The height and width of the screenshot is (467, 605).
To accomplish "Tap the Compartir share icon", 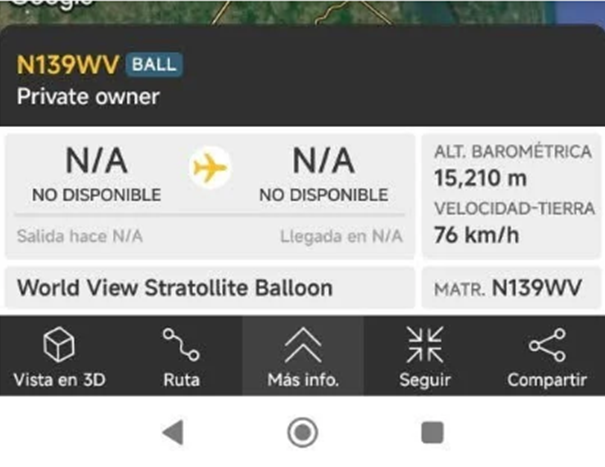I will (x=545, y=346).
